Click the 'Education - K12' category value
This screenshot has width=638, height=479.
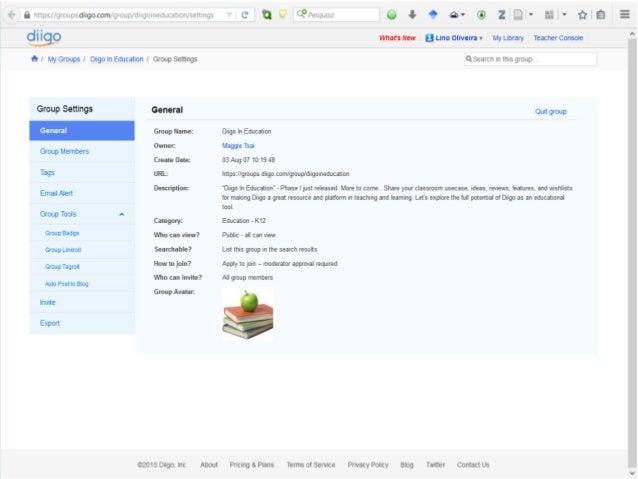coord(244,221)
